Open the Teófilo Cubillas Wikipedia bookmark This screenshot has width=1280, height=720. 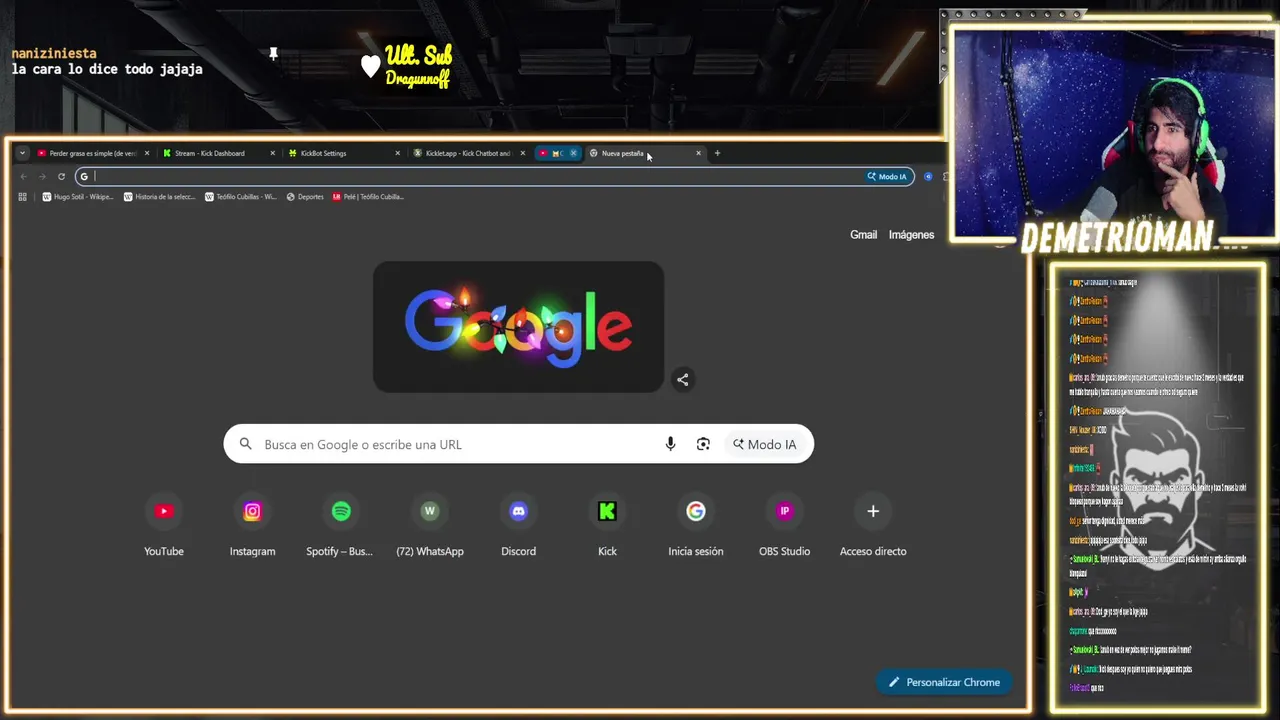pyautogui.click(x=240, y=197)
